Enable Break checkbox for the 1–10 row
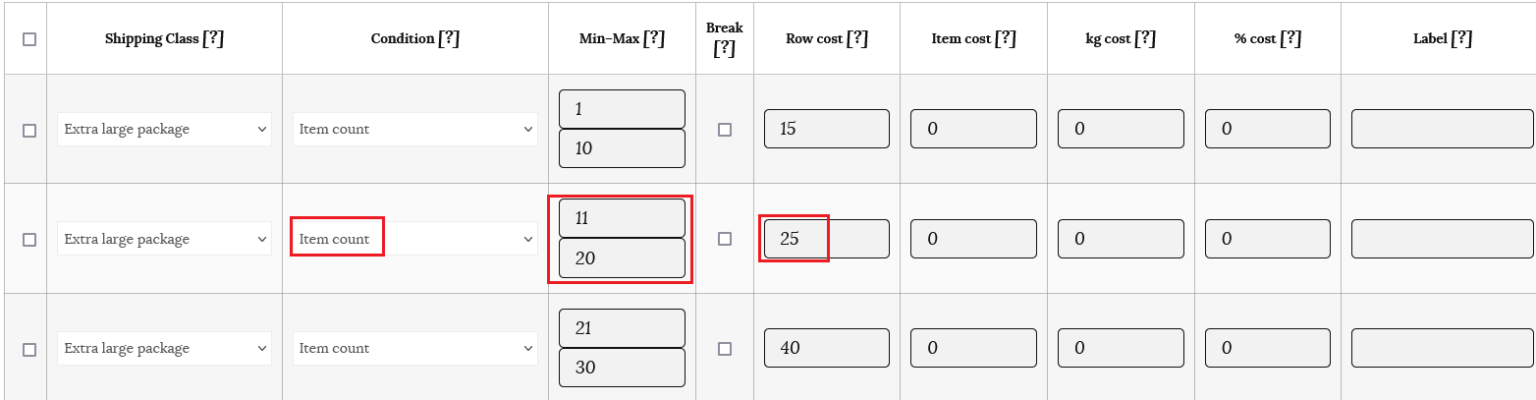The image size is (1536, 400). point(725,129)
